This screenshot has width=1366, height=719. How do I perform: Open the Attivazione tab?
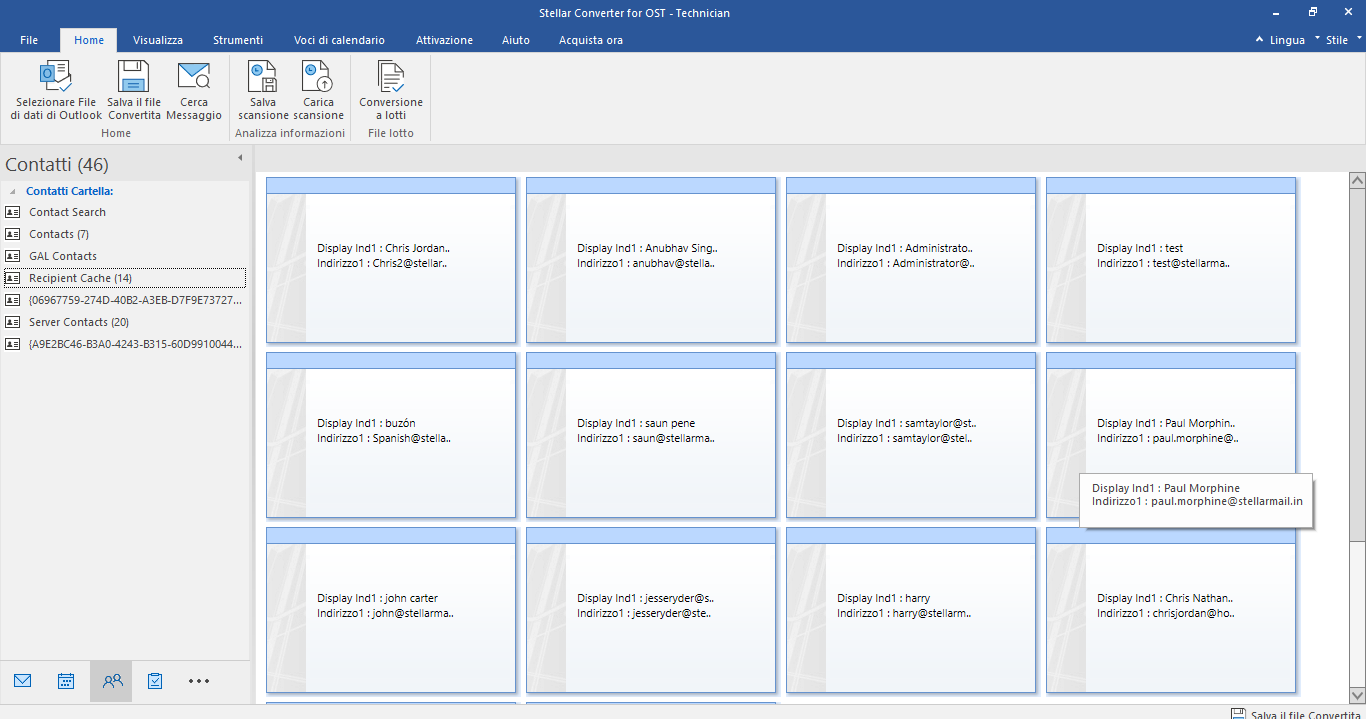tap(444, 40)
